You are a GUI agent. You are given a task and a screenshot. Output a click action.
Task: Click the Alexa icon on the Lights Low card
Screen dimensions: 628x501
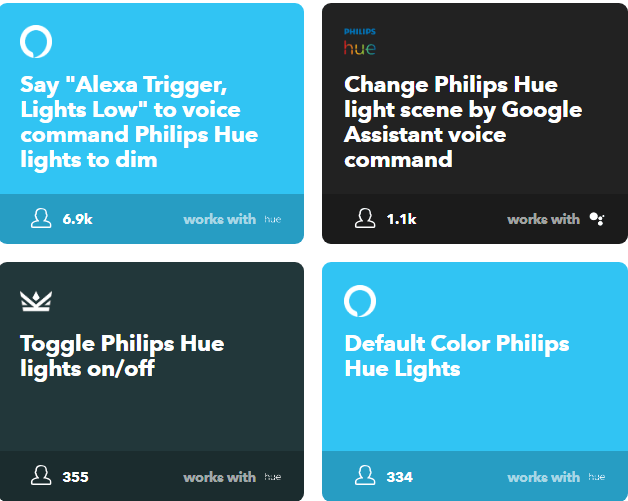(36, 42)
